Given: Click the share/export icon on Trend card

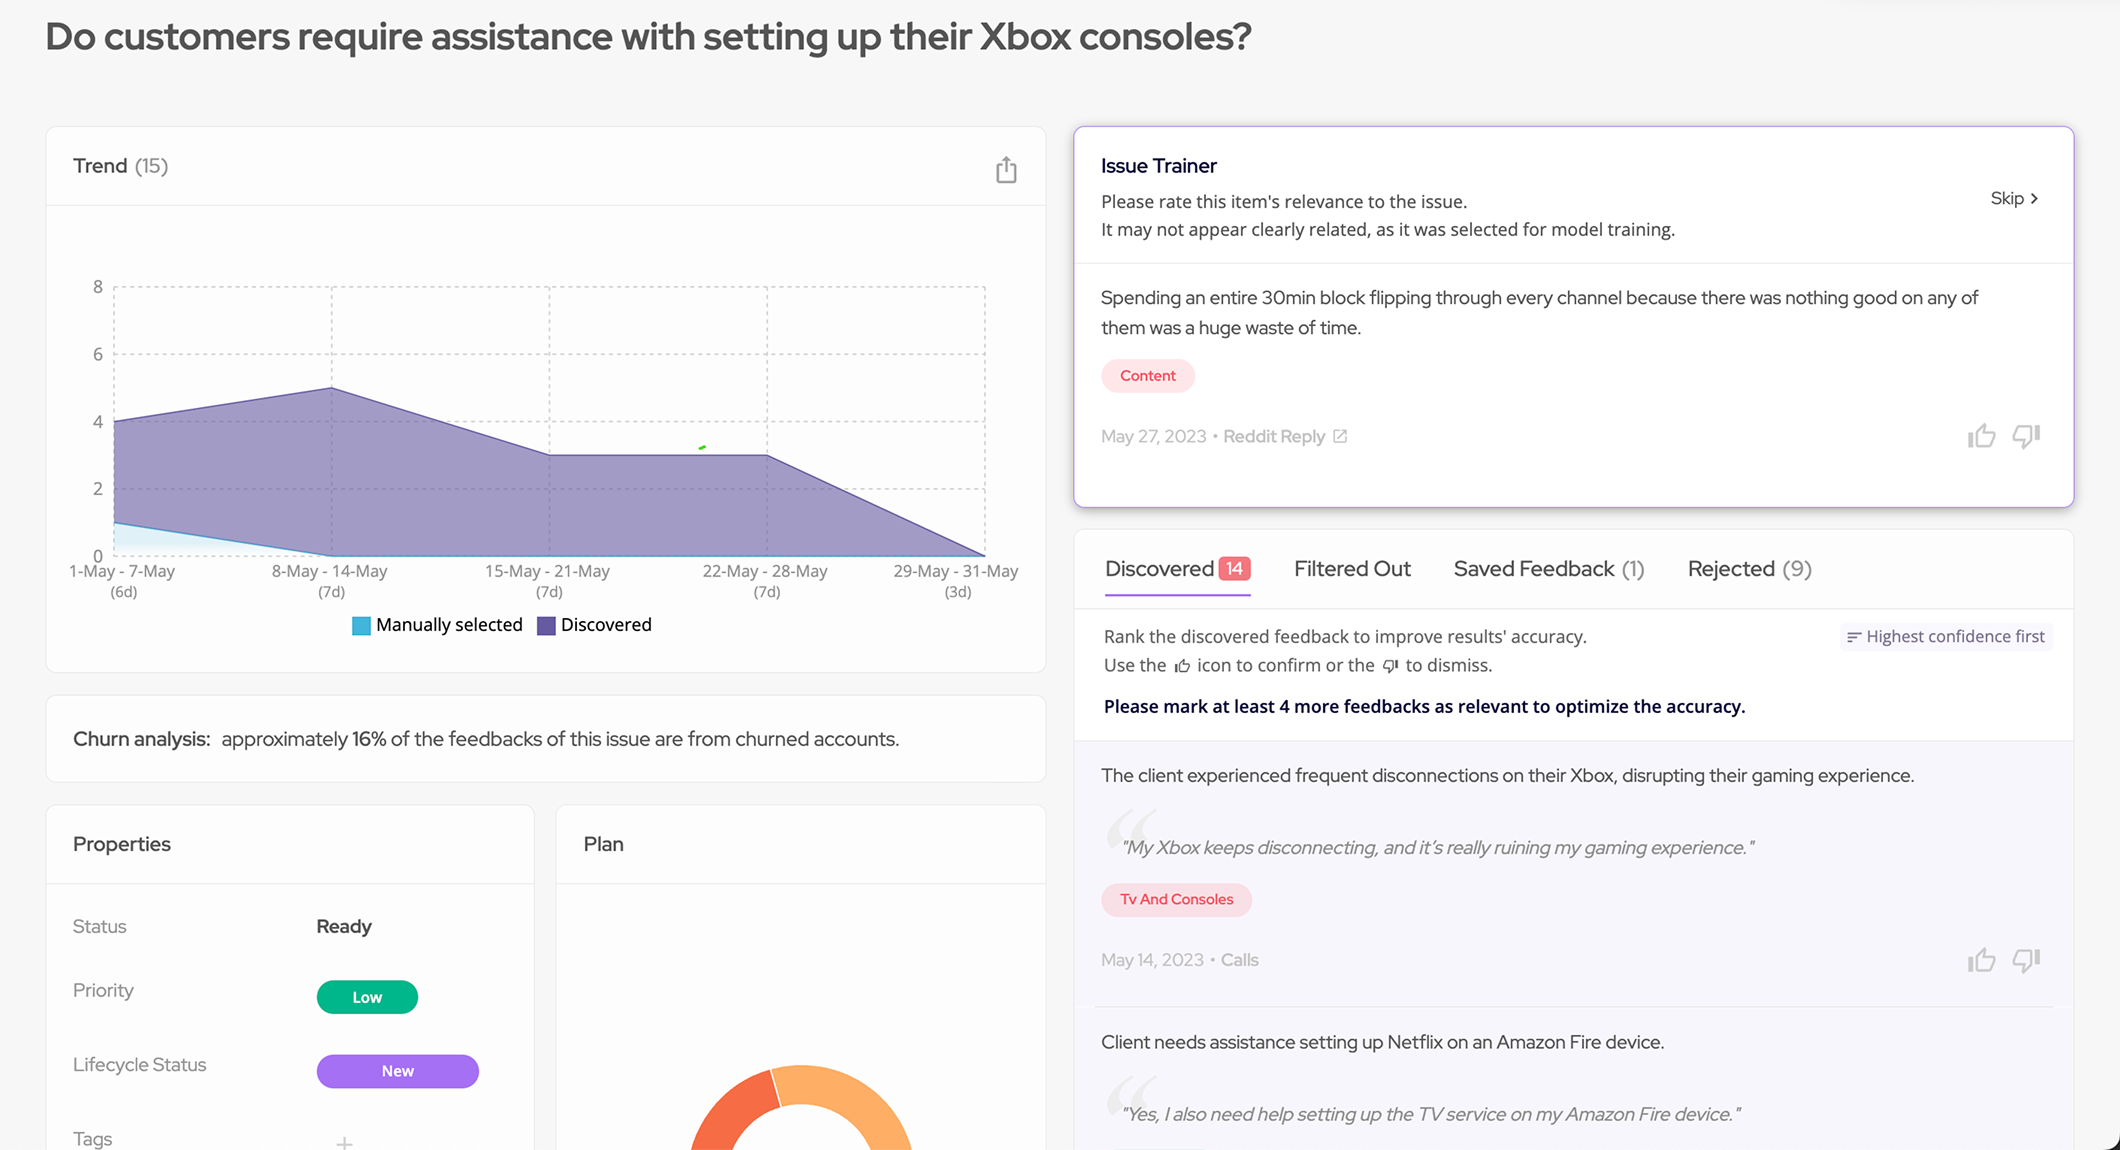Looking at the screenshot, I should click(x=1006, y=170).
